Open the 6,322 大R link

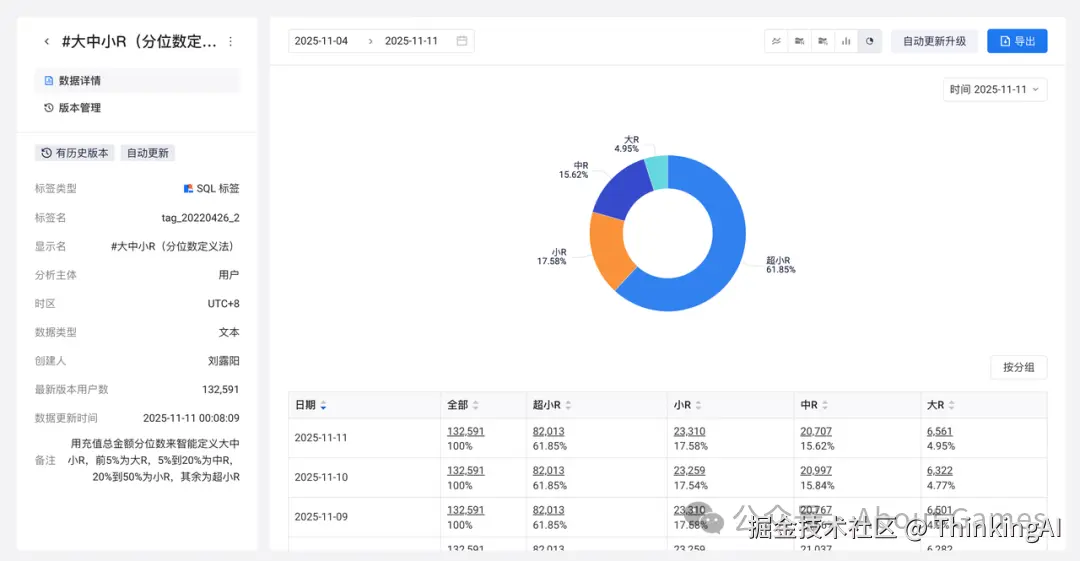[x=939, y=471]
